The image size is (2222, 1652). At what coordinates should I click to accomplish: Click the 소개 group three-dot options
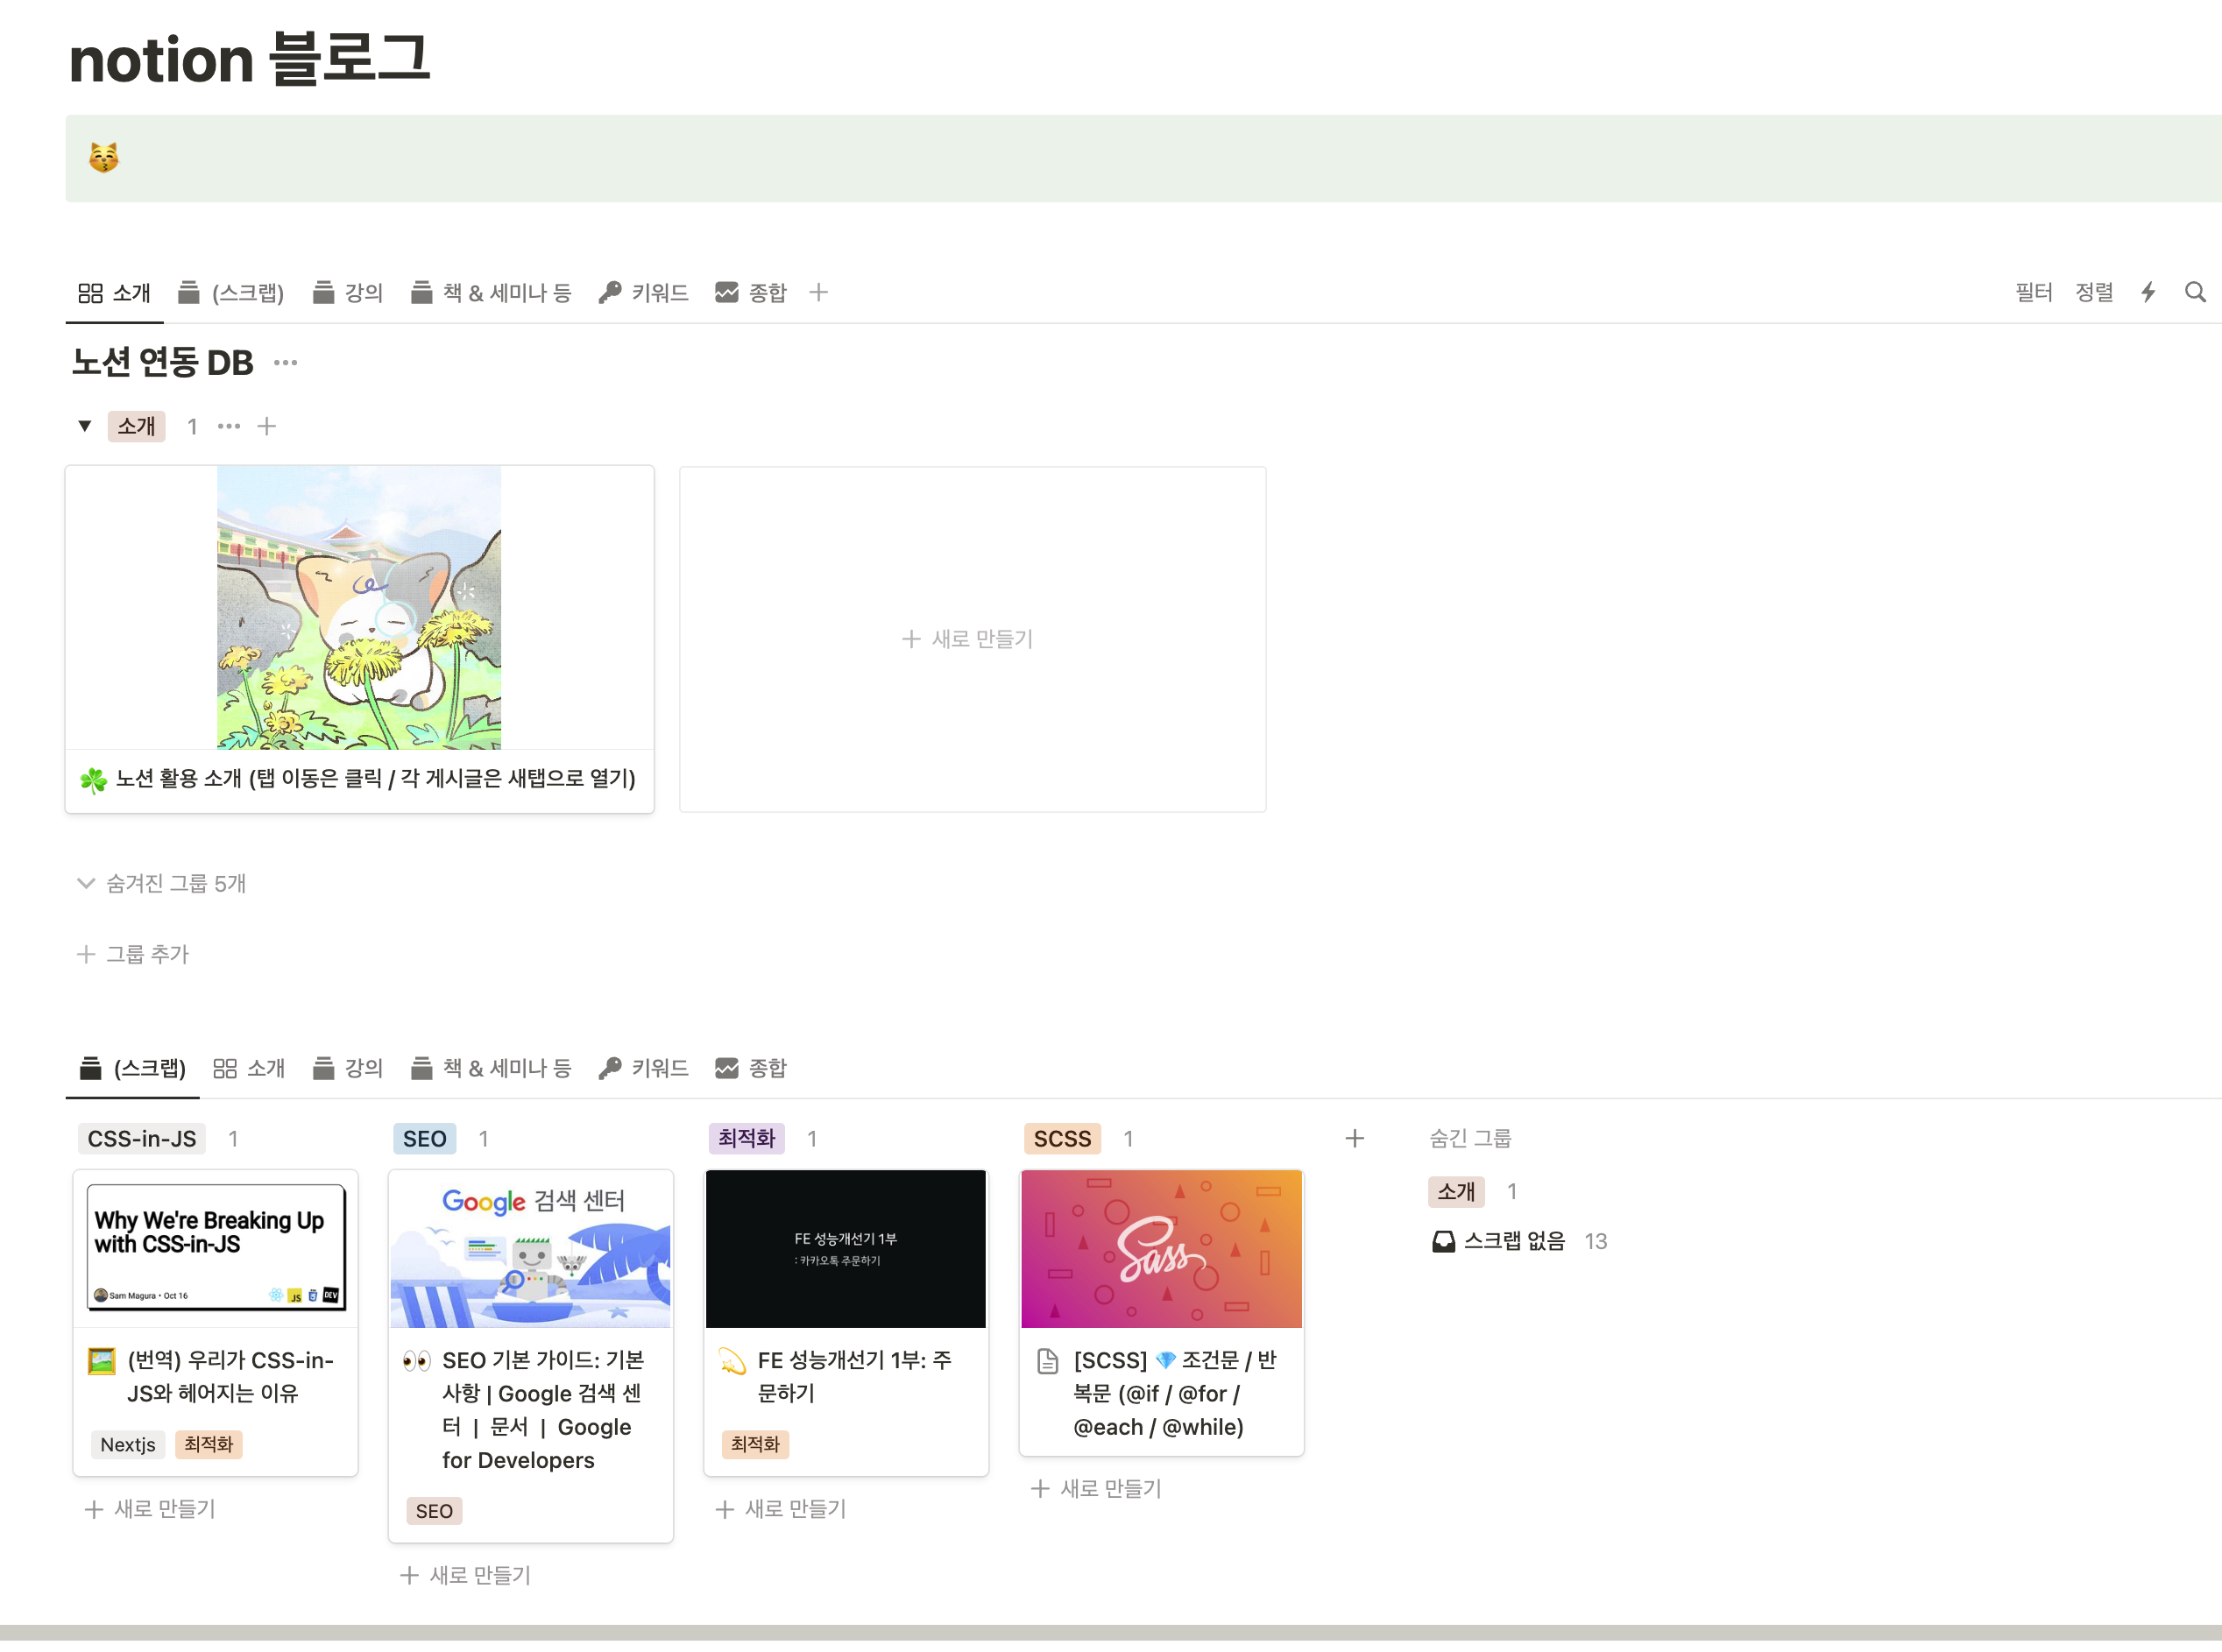228,427
